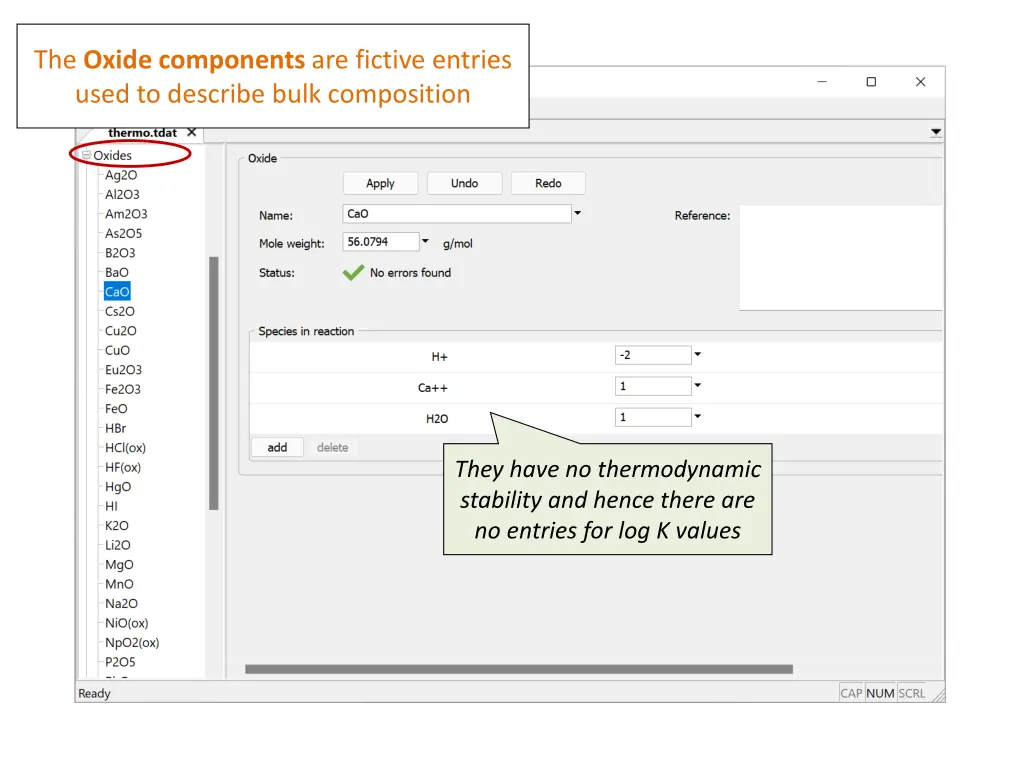Edit the Name field containing CaO
This screenshot has width=1024, height=768.
pos(456,214)
